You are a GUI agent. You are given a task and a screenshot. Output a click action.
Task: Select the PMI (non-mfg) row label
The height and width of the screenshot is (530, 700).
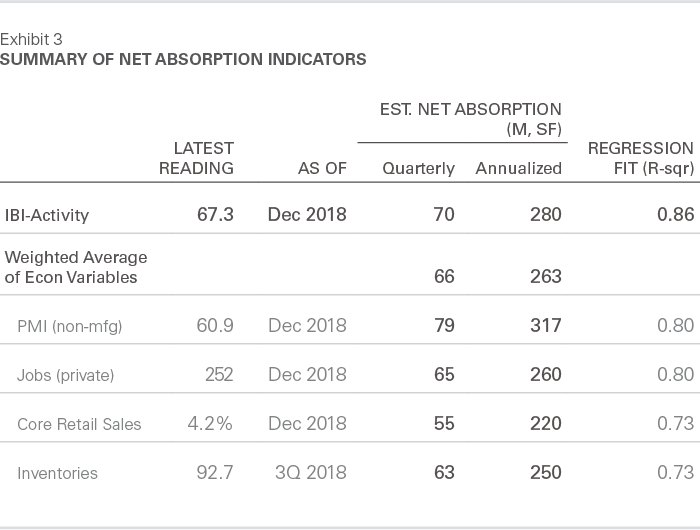(x=70, y=325)
